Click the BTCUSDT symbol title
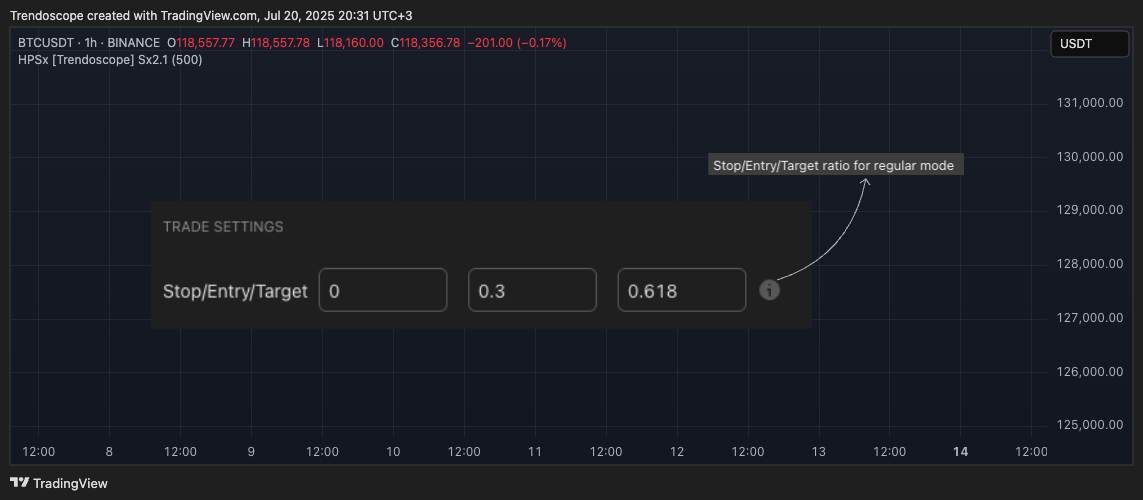 coord(46,43)
